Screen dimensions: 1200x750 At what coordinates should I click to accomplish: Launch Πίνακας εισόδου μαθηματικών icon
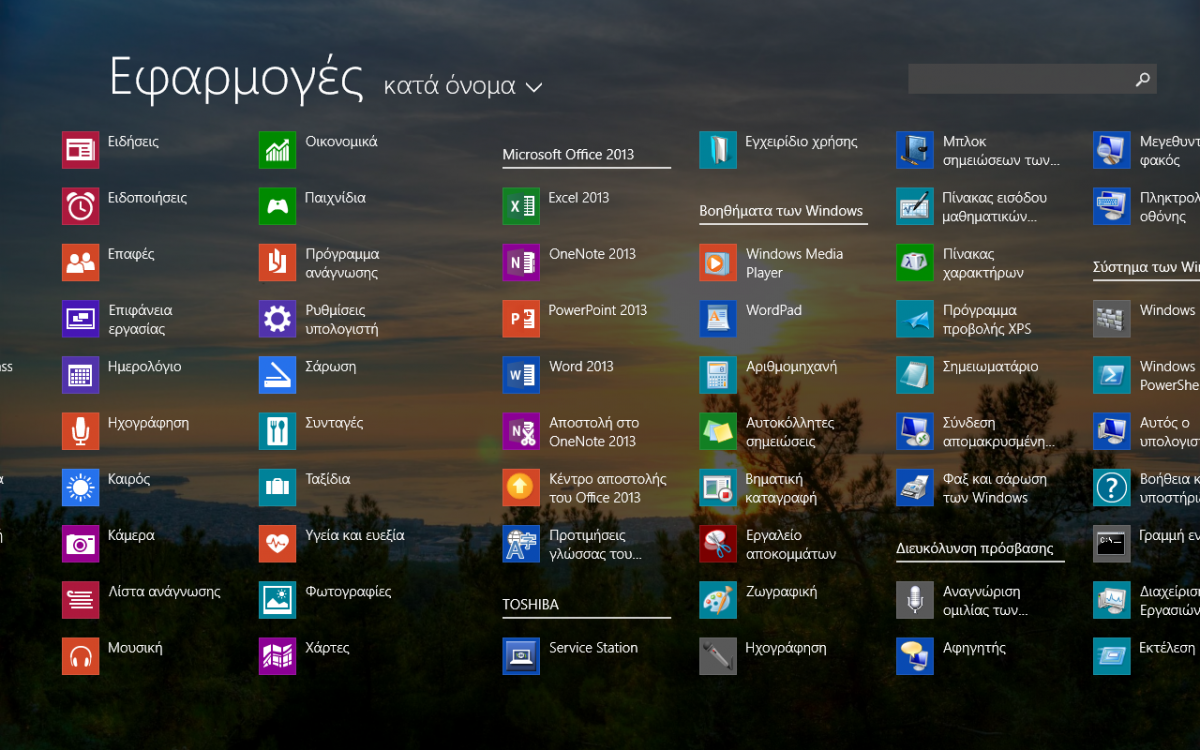tap(915, 206)
